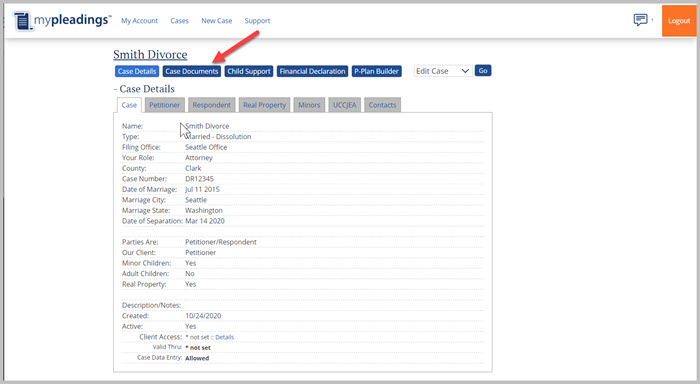Image resolution: width=700 pixels, height=384 pixels.
Task: Open Client Access Details link
Action: click(225, 337)
